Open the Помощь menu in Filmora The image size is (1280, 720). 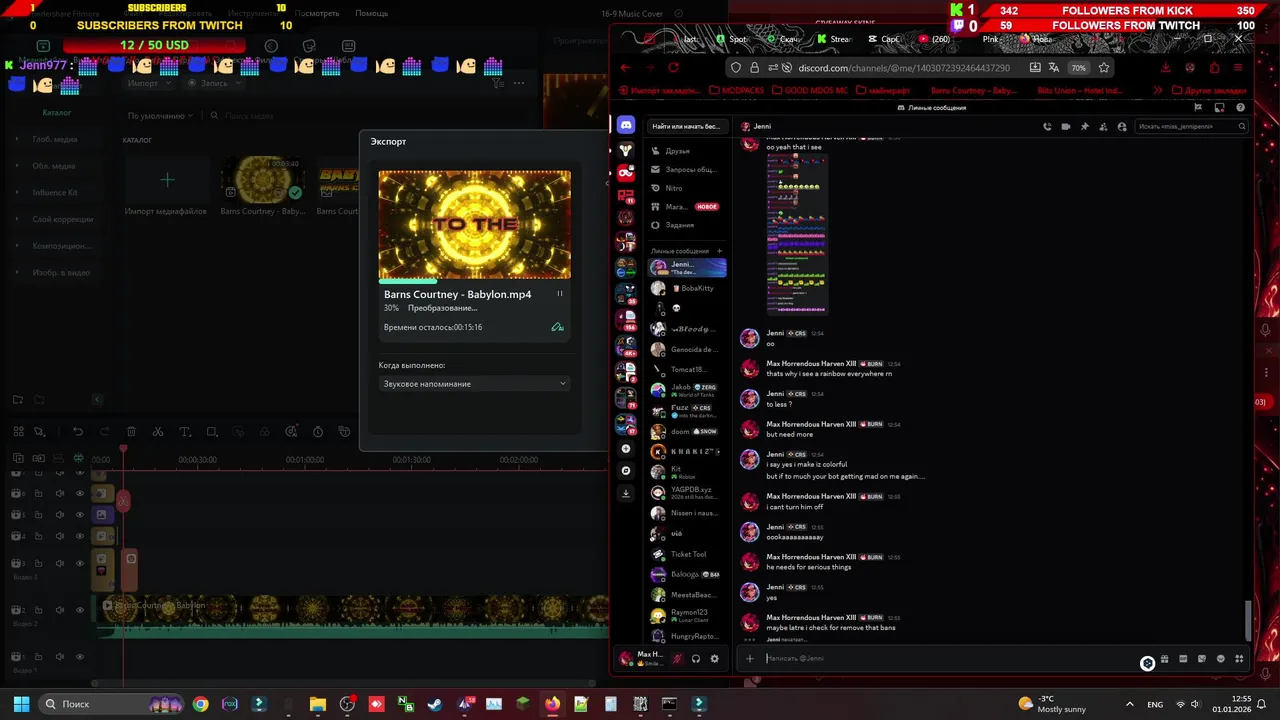pos(371,13)
